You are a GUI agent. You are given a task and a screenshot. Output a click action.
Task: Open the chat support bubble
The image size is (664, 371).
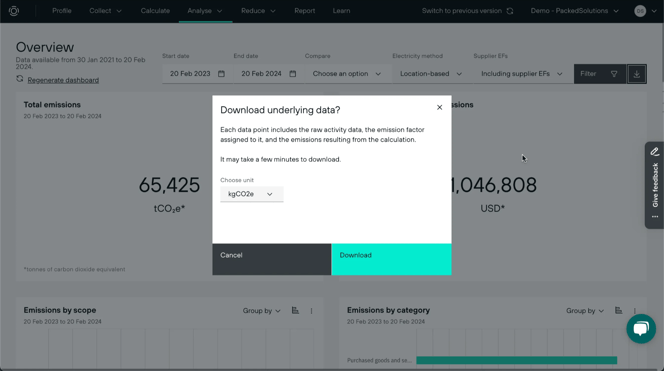coord(641,329)
